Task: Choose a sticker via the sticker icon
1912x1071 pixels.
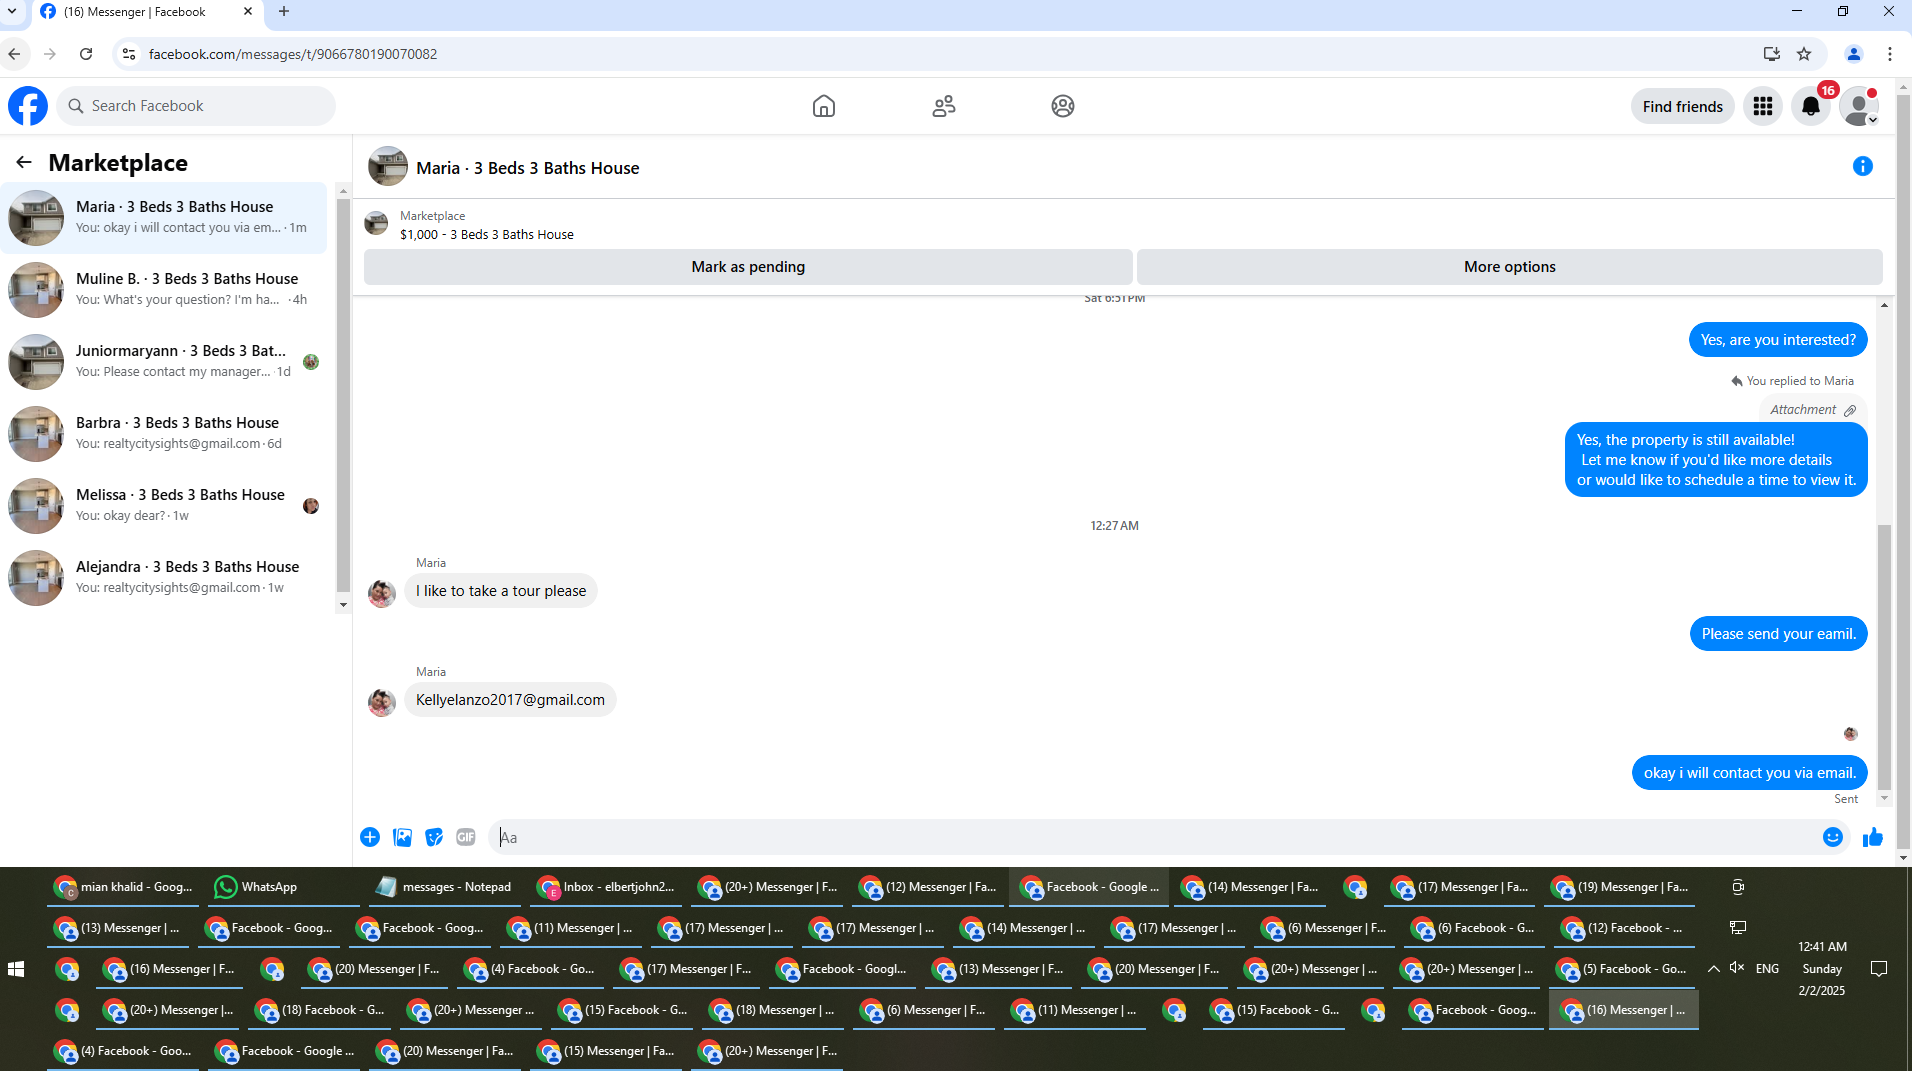Action: click(434, 837)
